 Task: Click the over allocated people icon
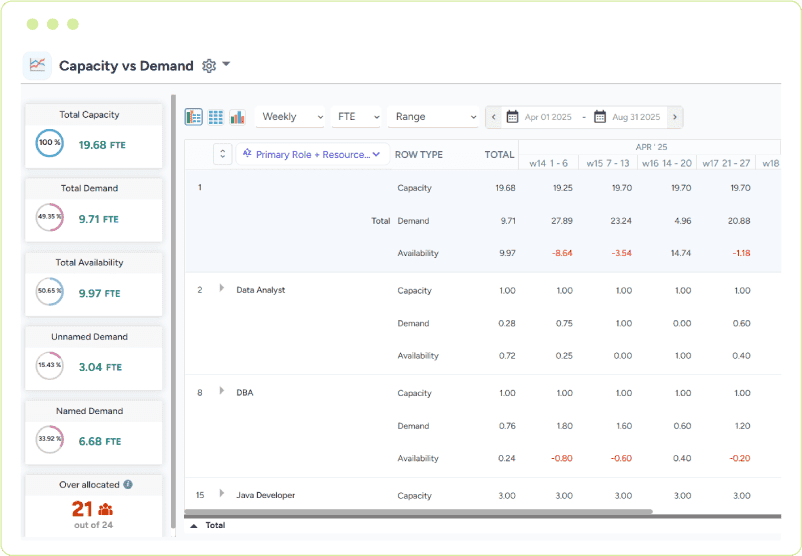point(105,509)
